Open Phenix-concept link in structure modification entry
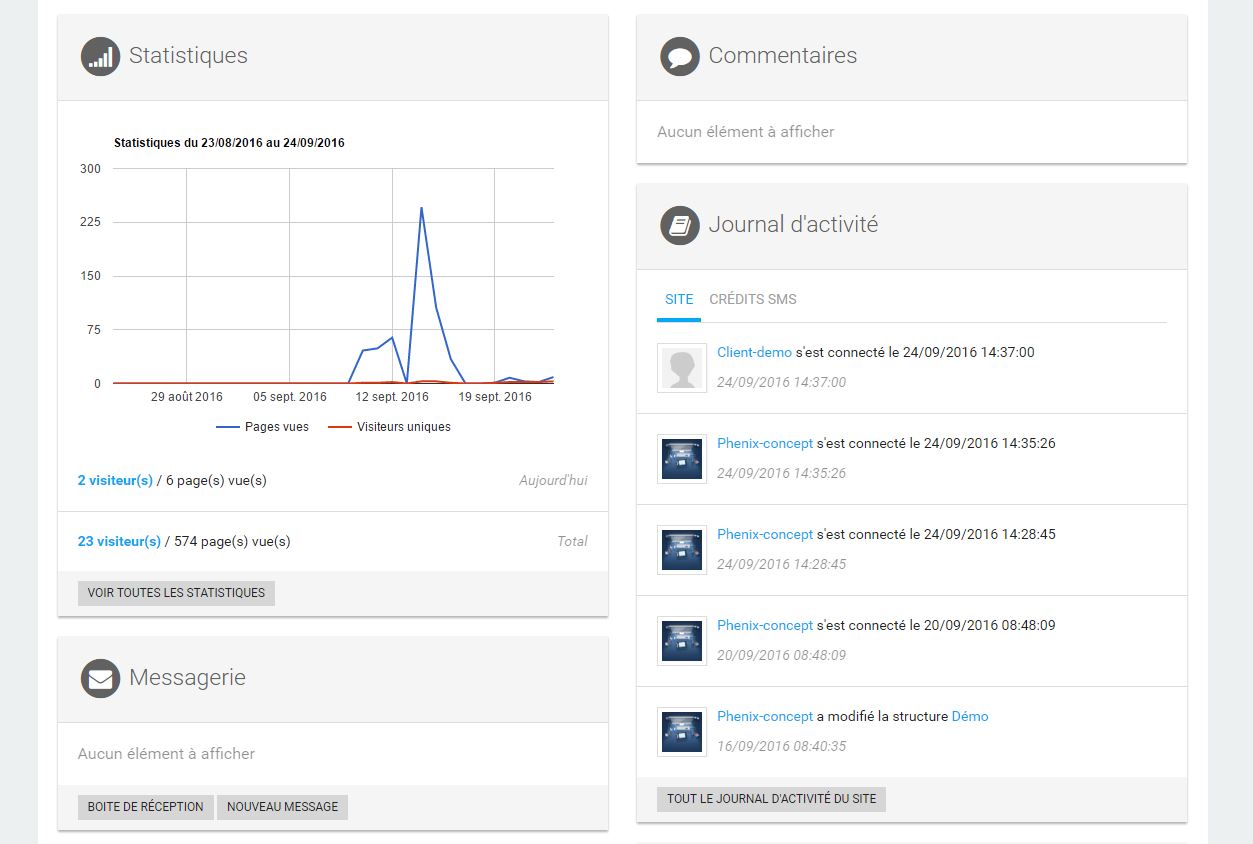 pos(765,716)
